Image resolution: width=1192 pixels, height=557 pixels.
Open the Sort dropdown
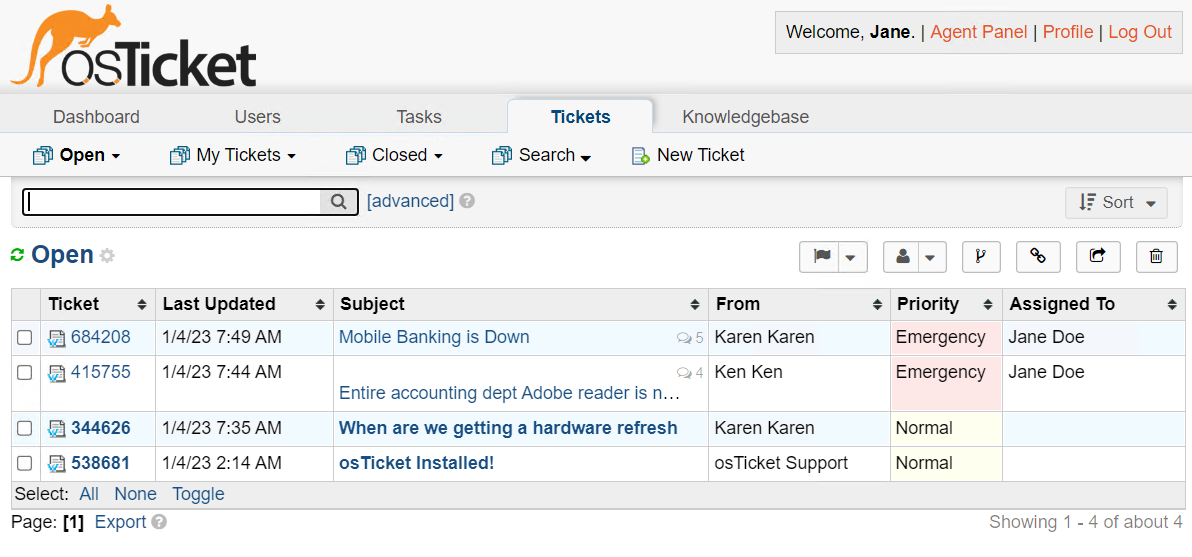pos(1116,203)
